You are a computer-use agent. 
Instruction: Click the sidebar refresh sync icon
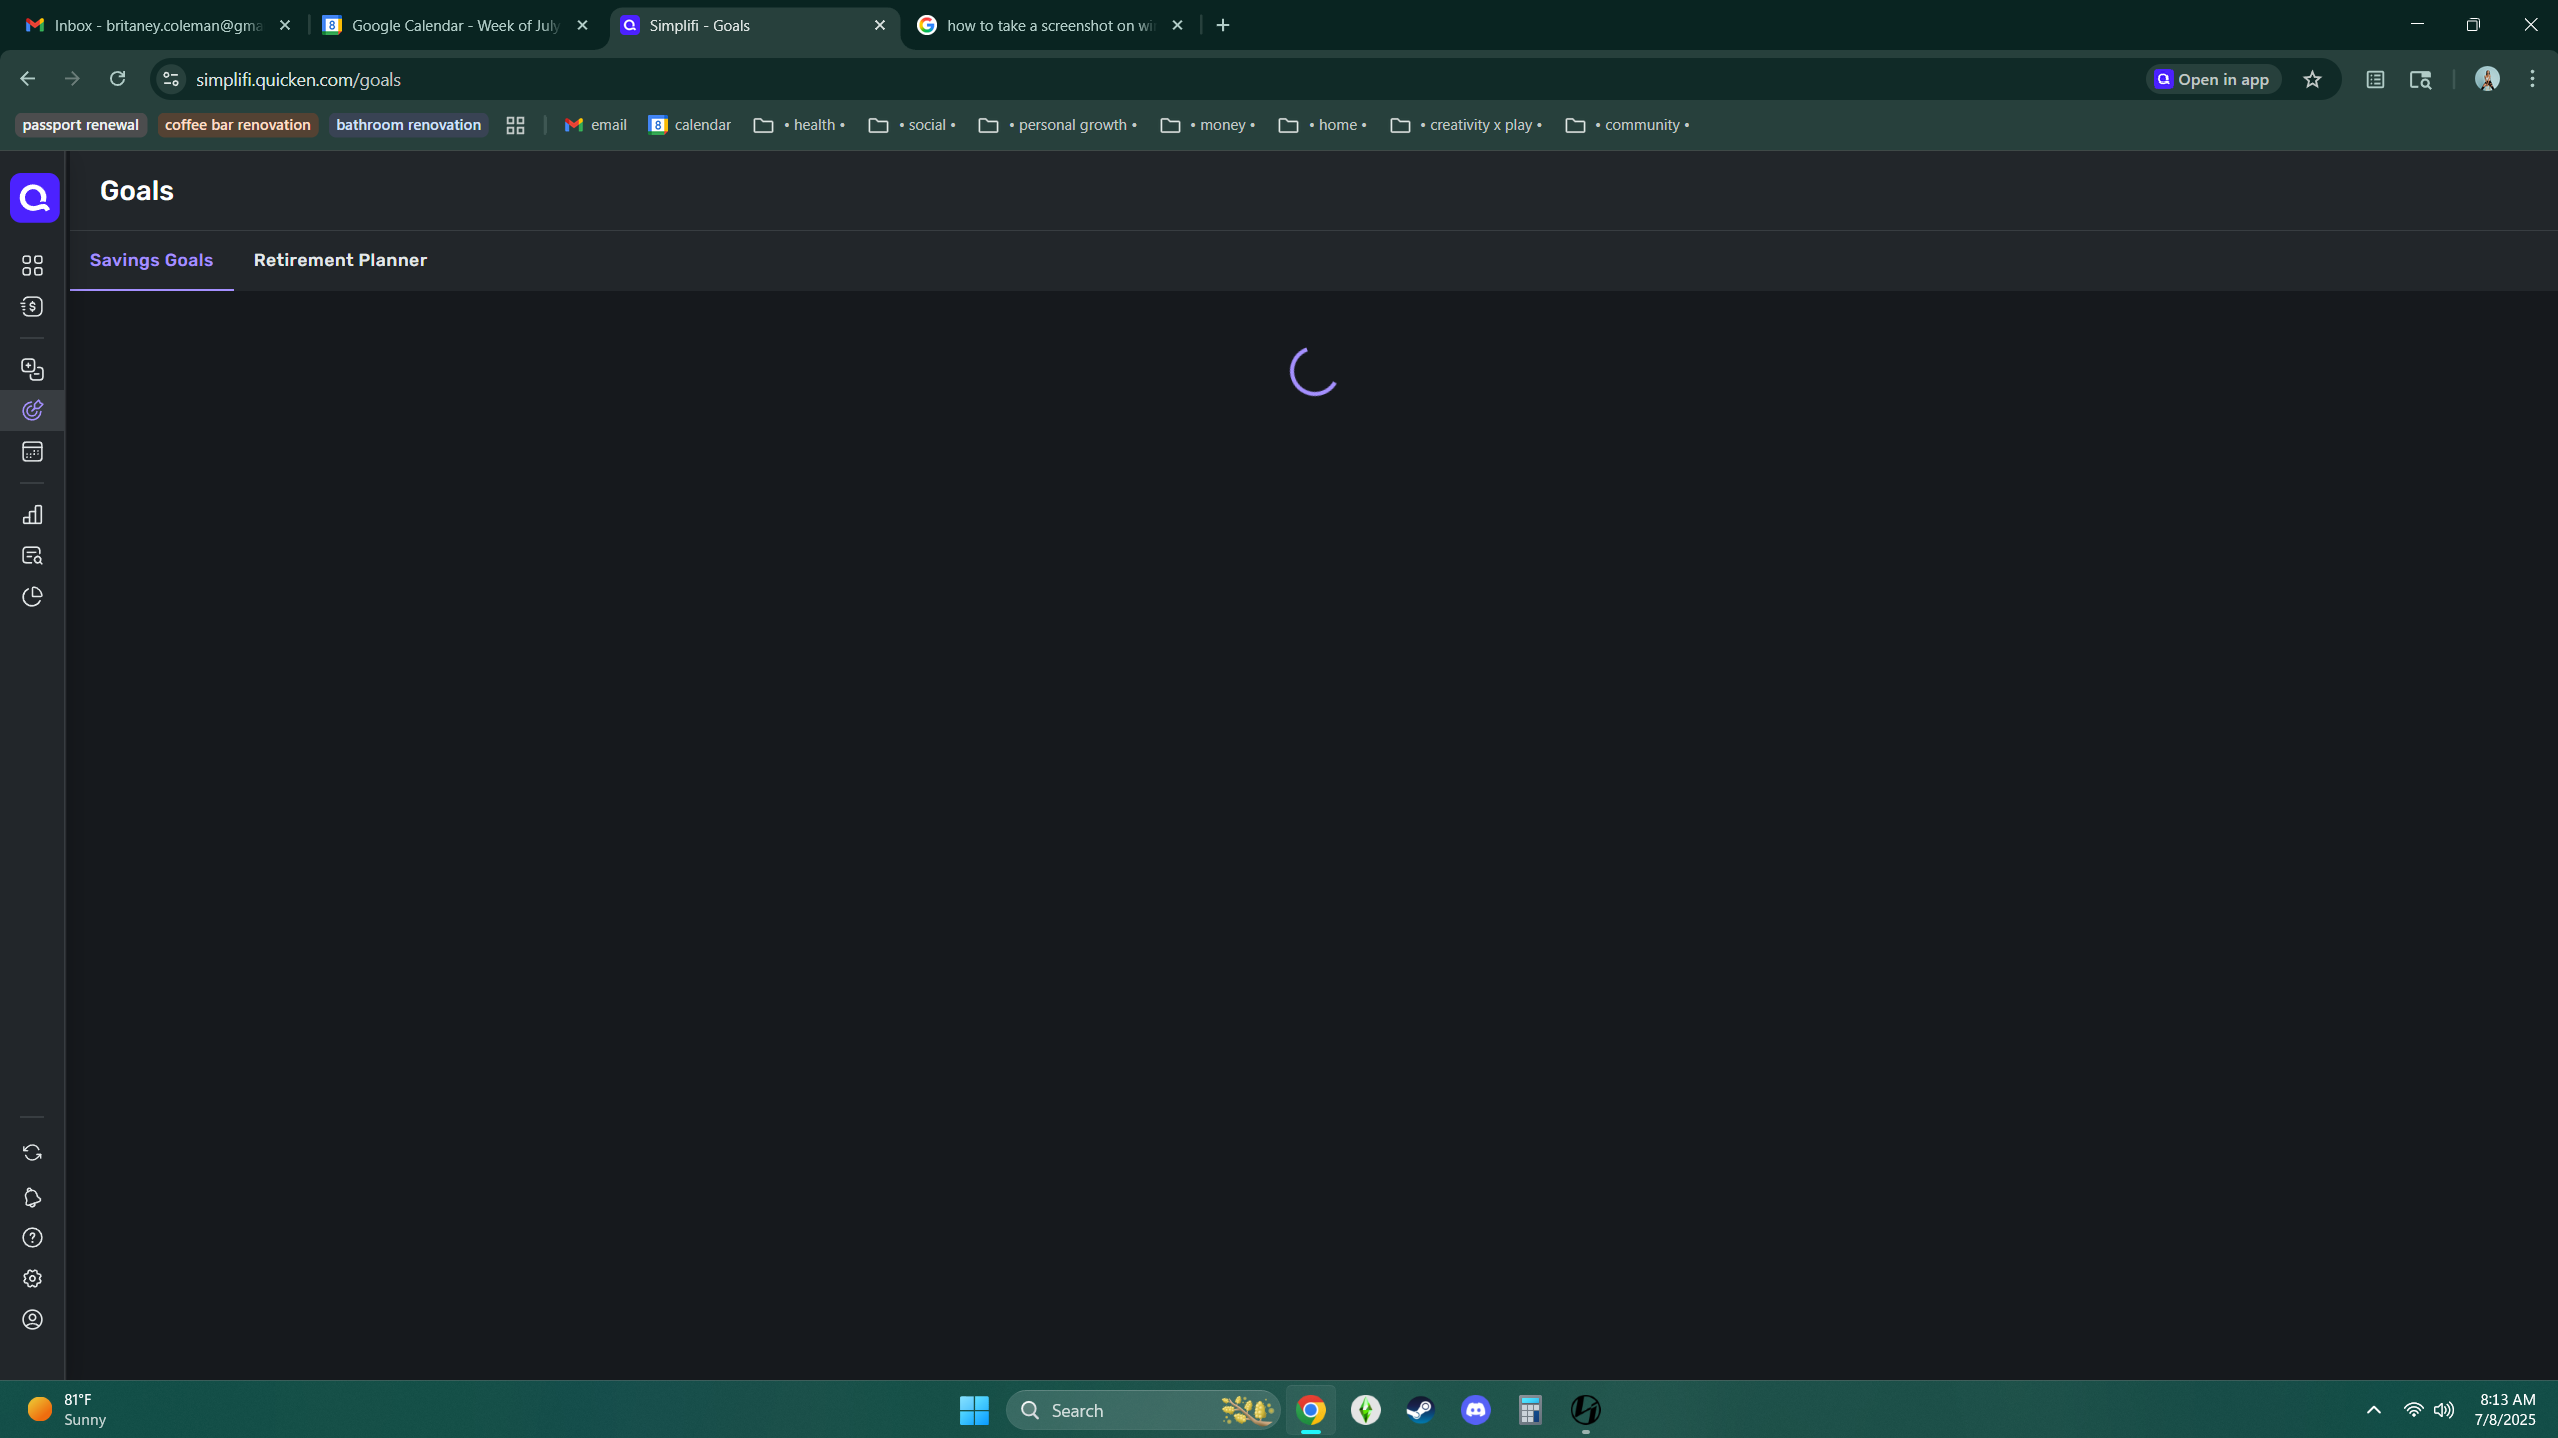(32, 1153)
